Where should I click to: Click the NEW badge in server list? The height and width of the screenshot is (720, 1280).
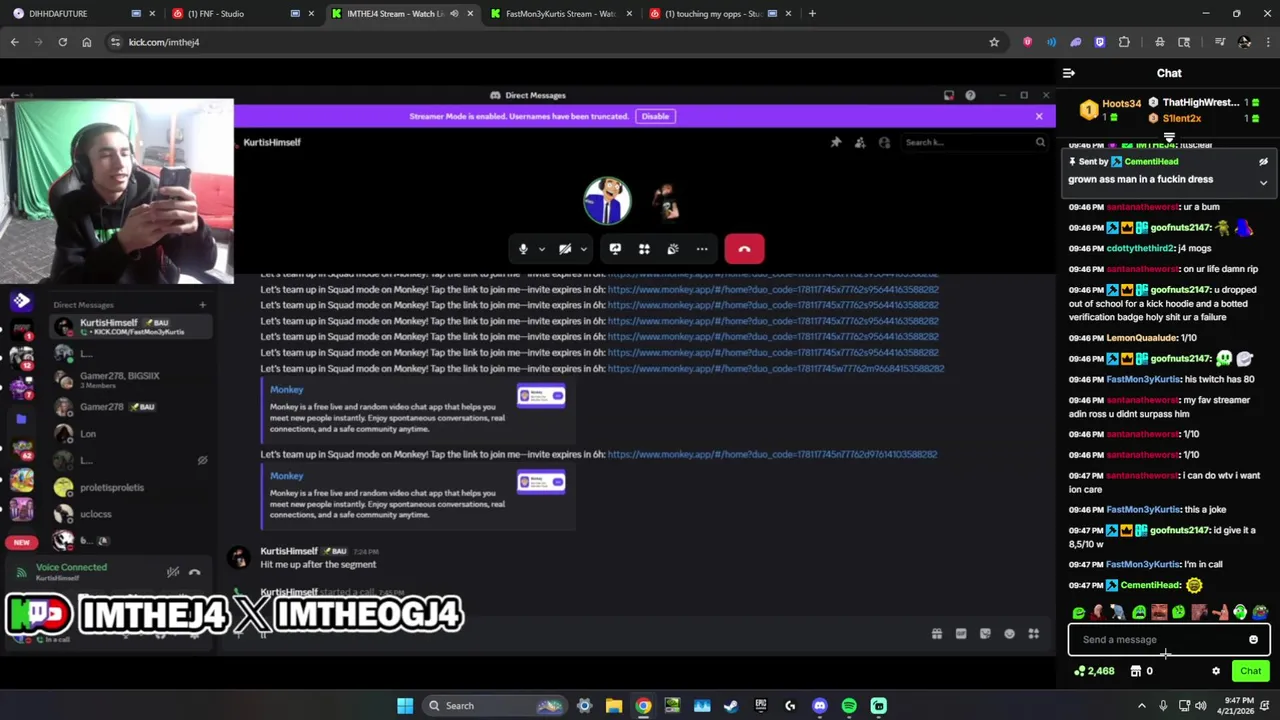[22, 542]
